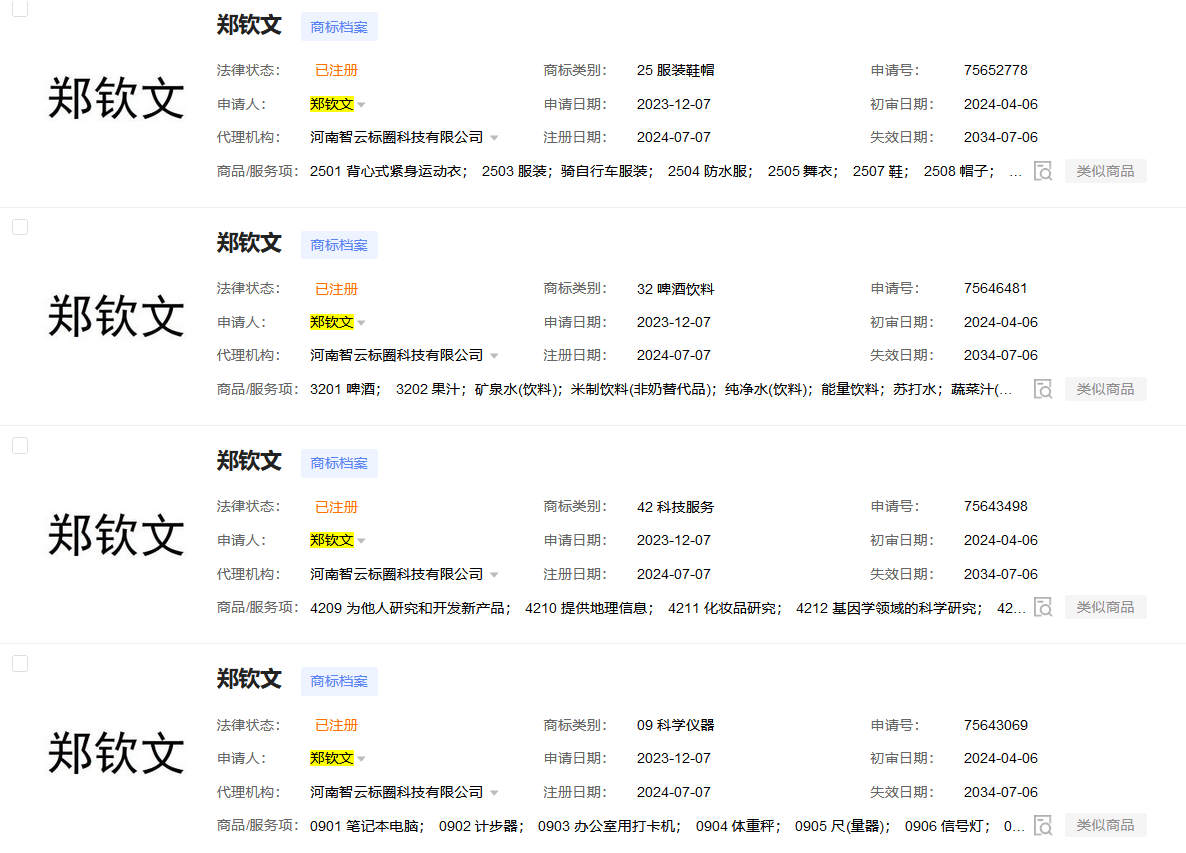Open goods detail icon for application 75646481
Image resolution: width=1186 pixels, height=853 pixels.
click(1043, 389)
